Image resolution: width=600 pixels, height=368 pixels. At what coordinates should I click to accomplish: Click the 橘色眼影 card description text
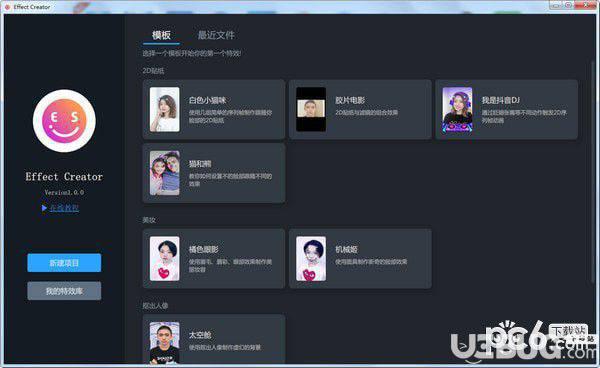pyautogui.click(x=230, y=265)
